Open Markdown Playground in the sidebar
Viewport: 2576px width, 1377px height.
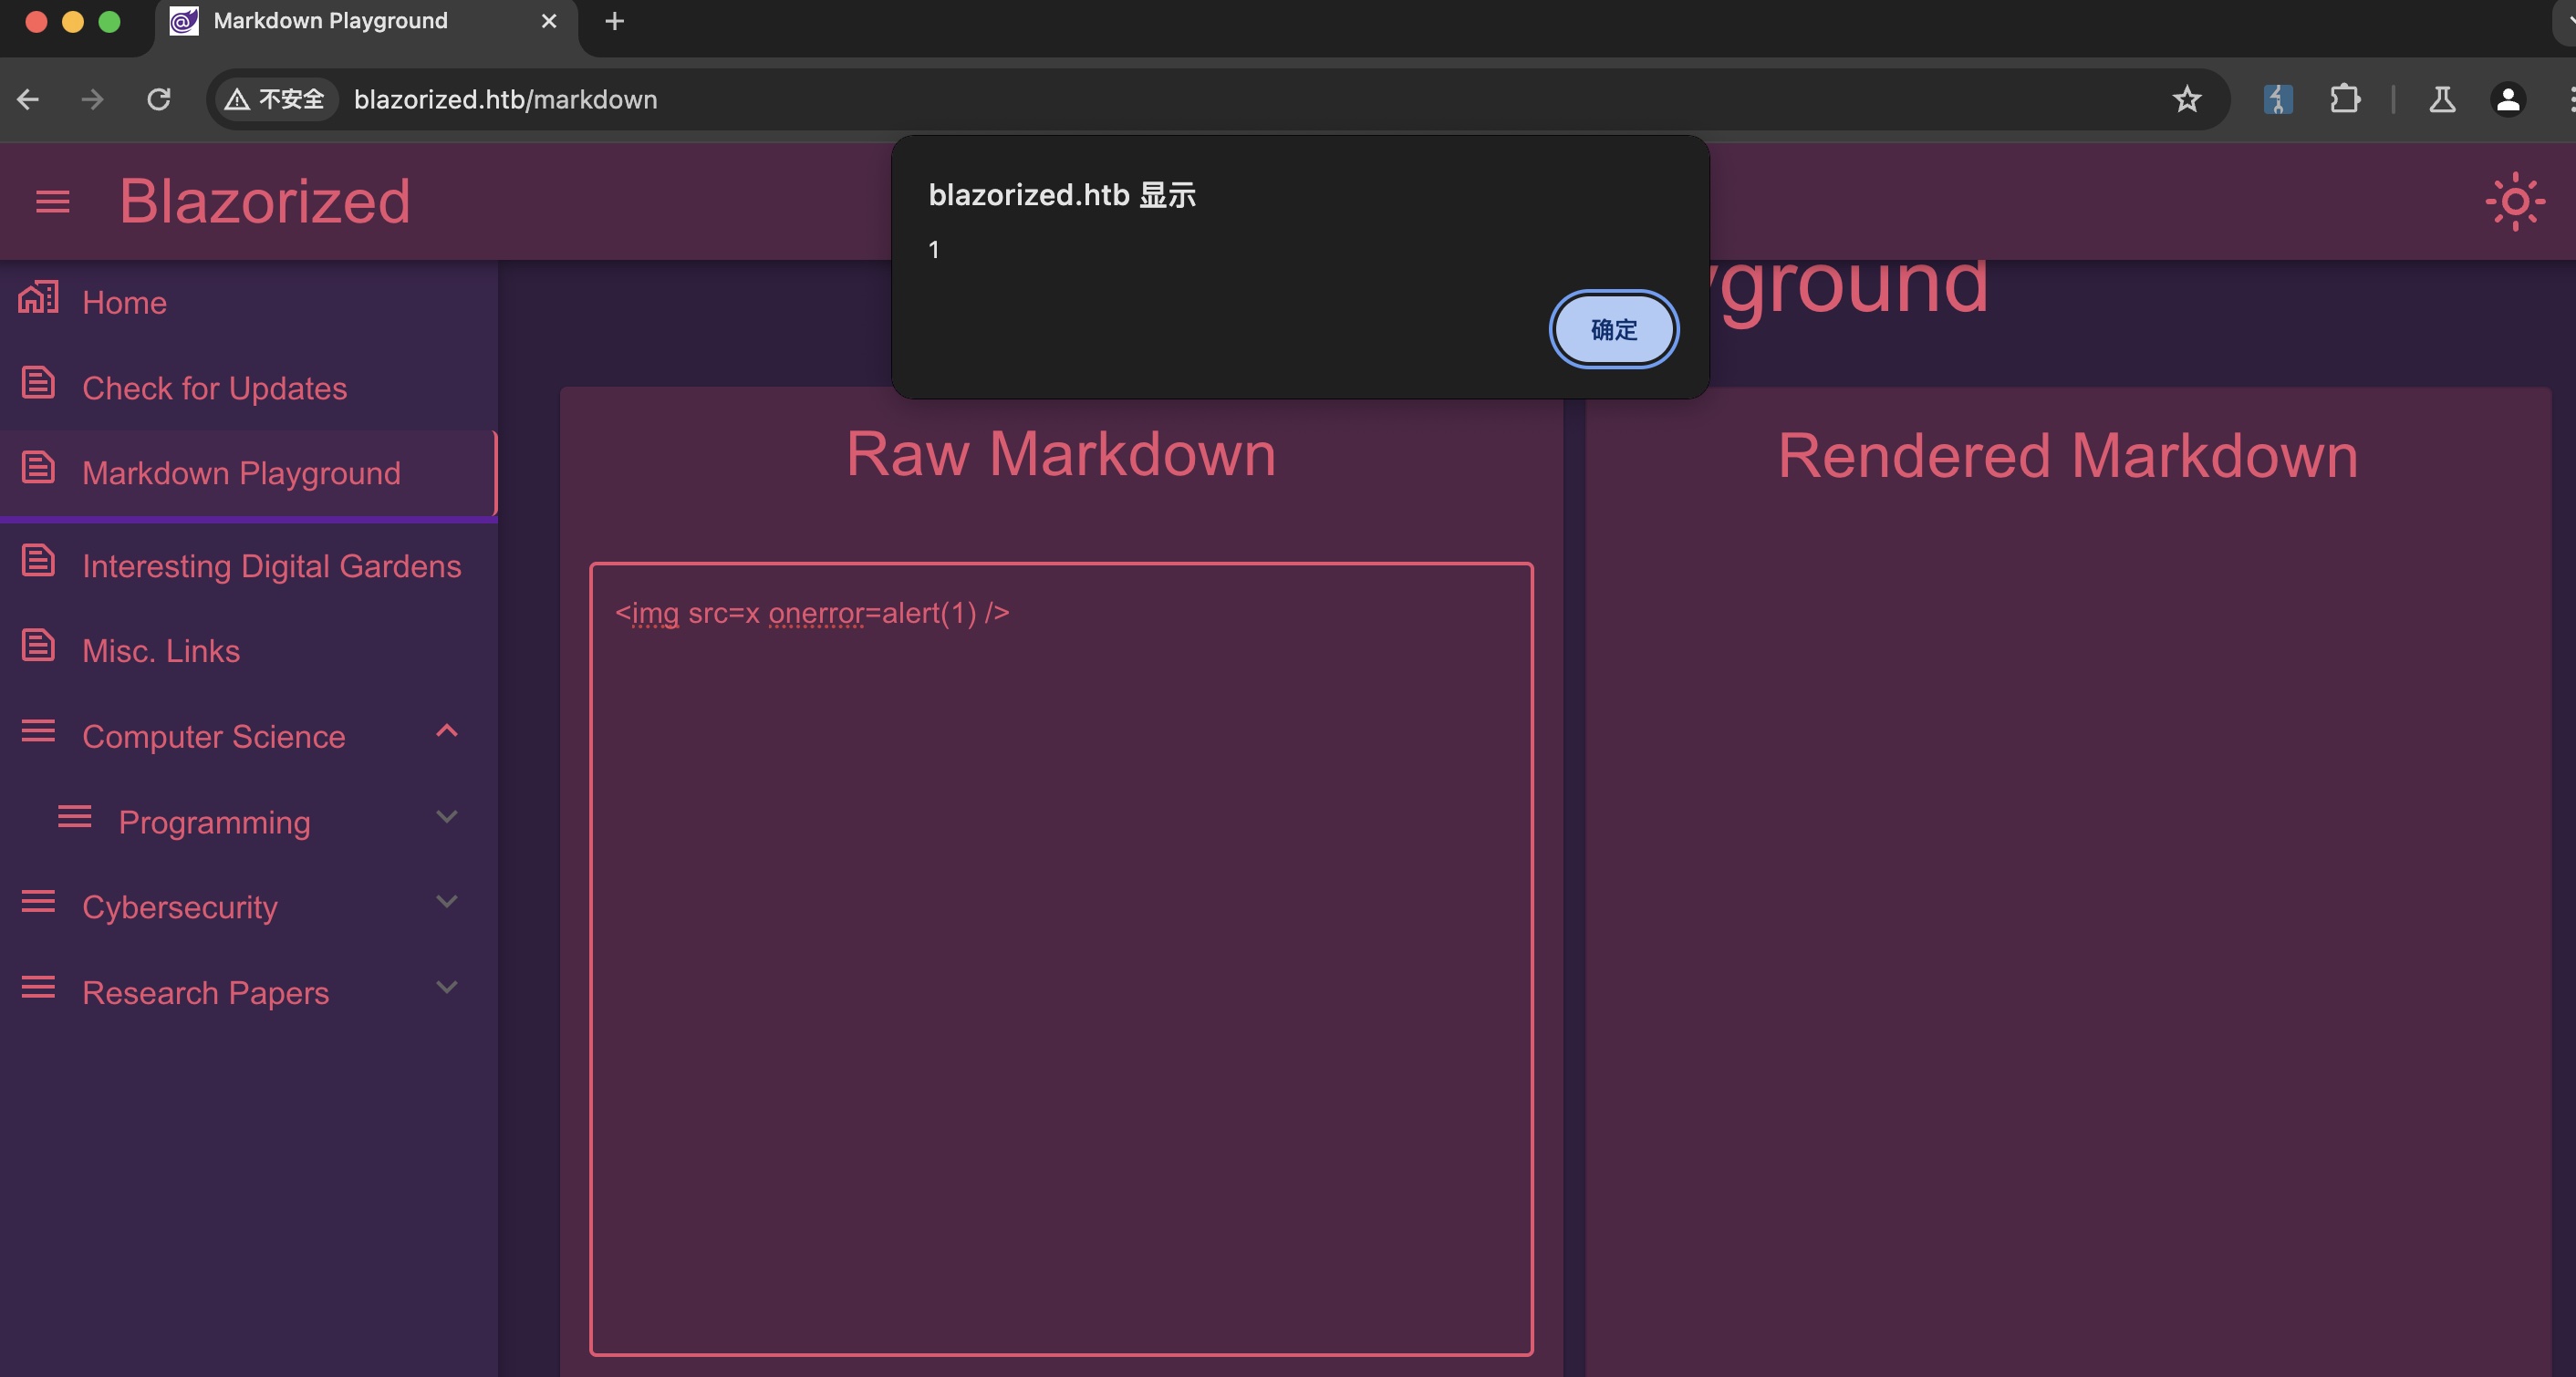(241, 473)
